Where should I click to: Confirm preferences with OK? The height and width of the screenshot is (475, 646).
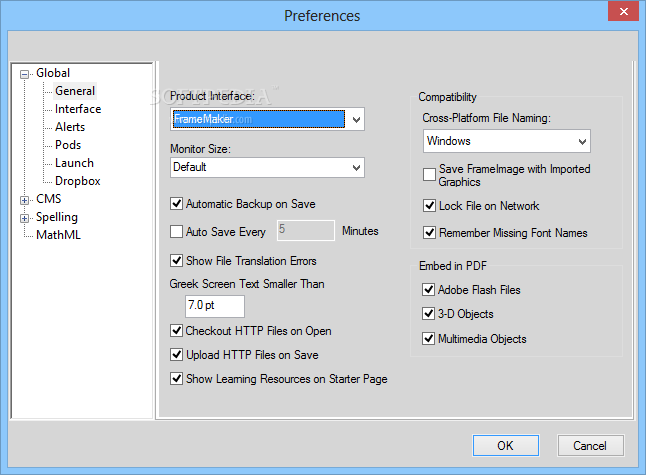pyautogui.click(x=506, y=445)
